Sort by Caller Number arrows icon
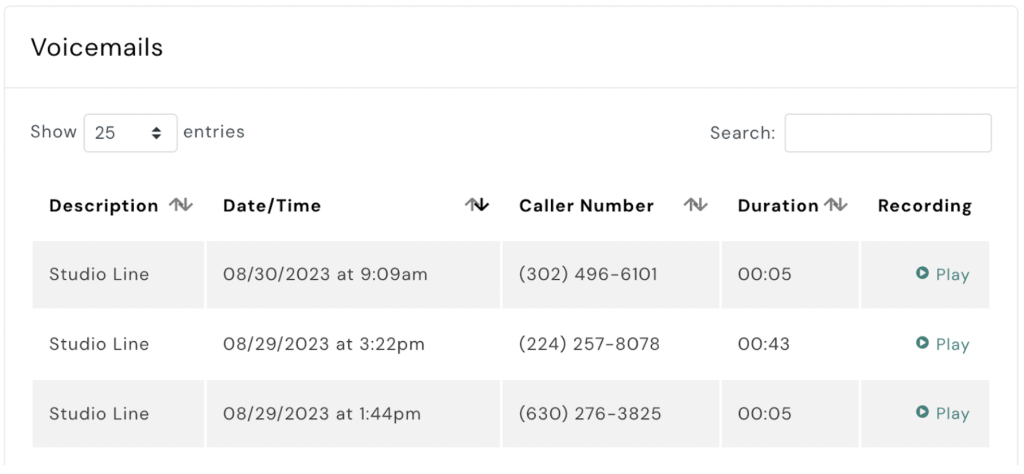Viewport: 1024px width, 474px height. pos(695,205)
